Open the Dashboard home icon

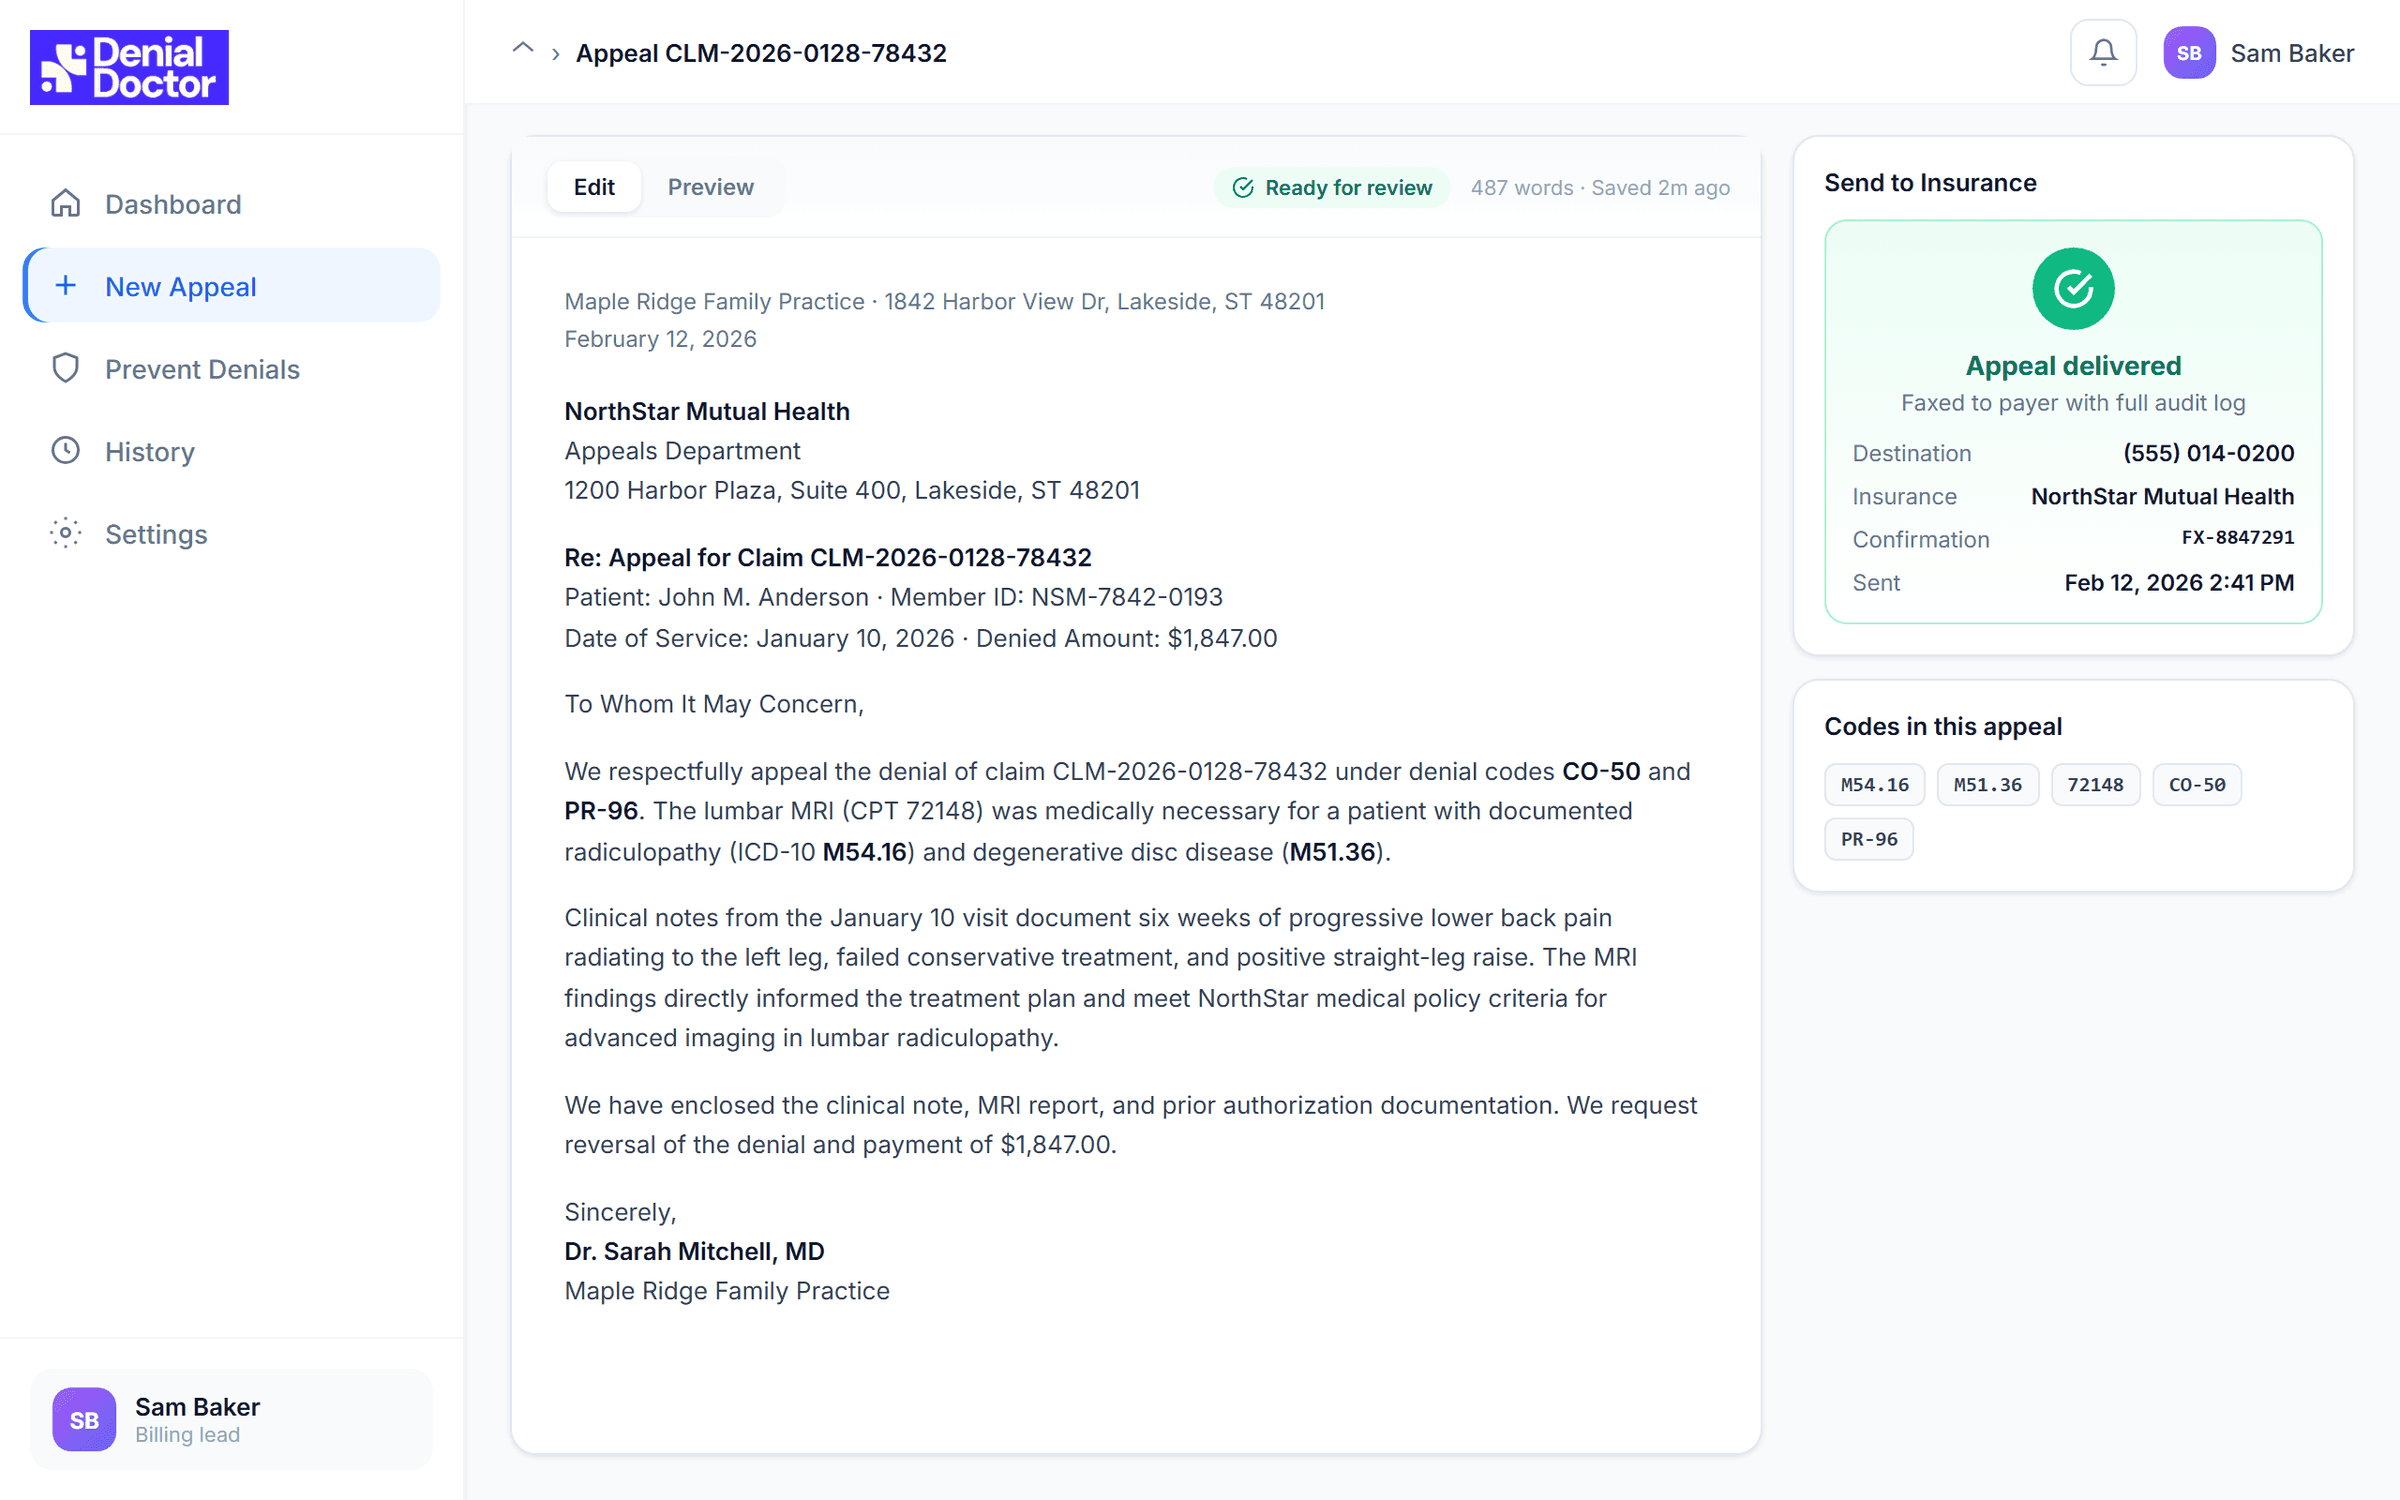pos(66,204)
